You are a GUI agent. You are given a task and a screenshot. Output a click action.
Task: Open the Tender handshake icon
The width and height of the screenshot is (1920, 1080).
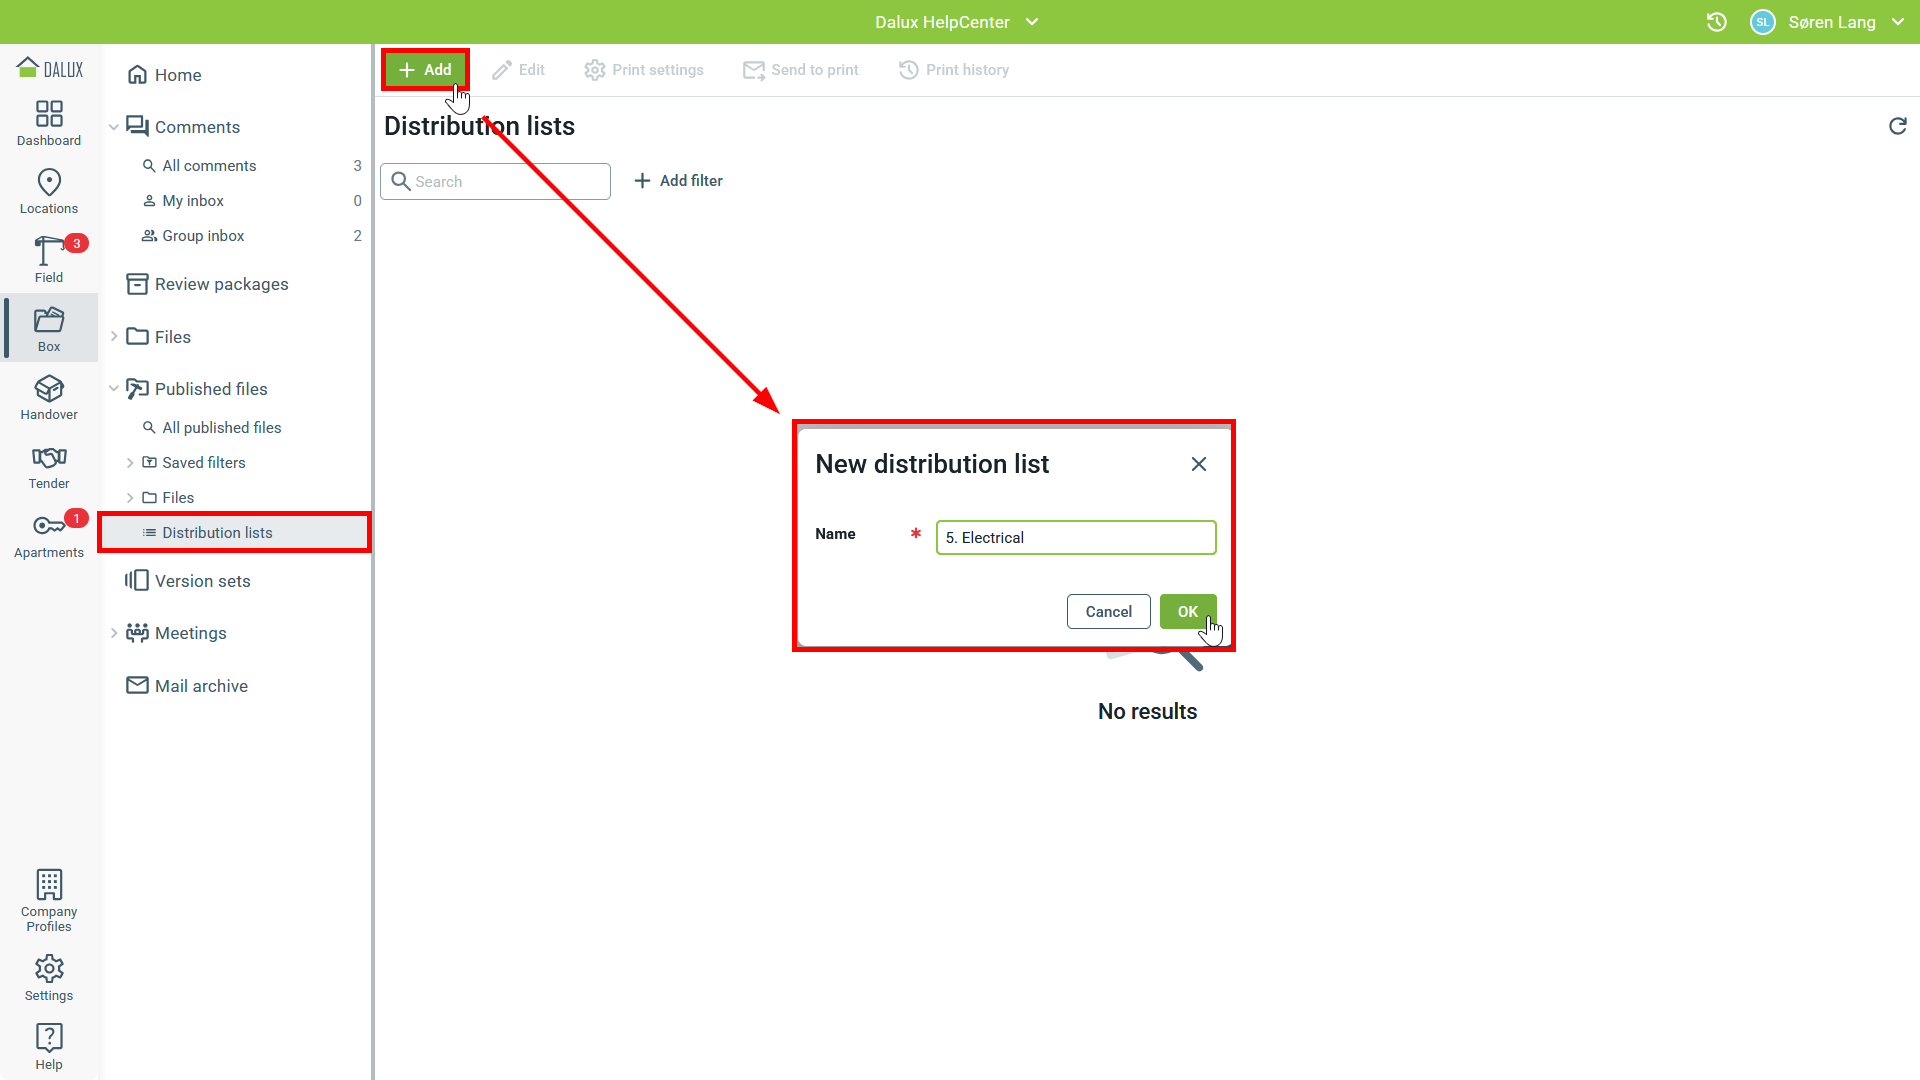click(49, 458)
